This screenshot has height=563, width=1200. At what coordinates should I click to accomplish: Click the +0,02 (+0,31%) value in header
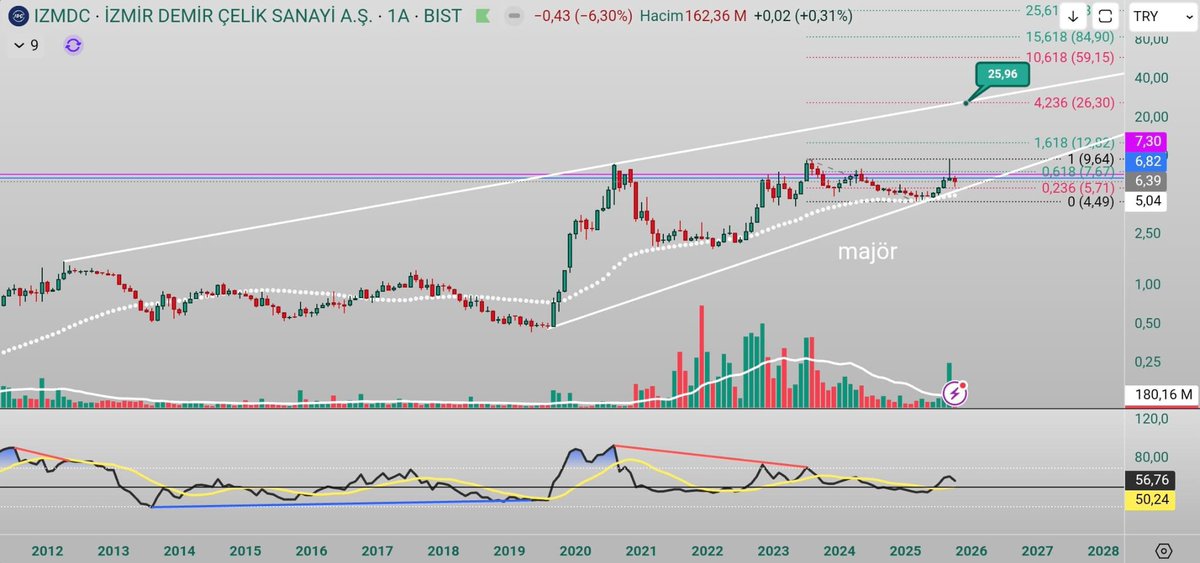(803, 17)
